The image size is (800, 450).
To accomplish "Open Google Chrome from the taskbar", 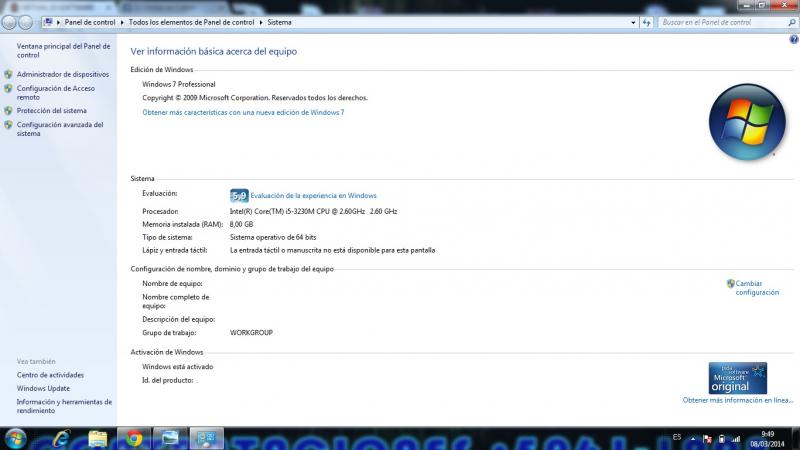I will [x=134, y=439].
